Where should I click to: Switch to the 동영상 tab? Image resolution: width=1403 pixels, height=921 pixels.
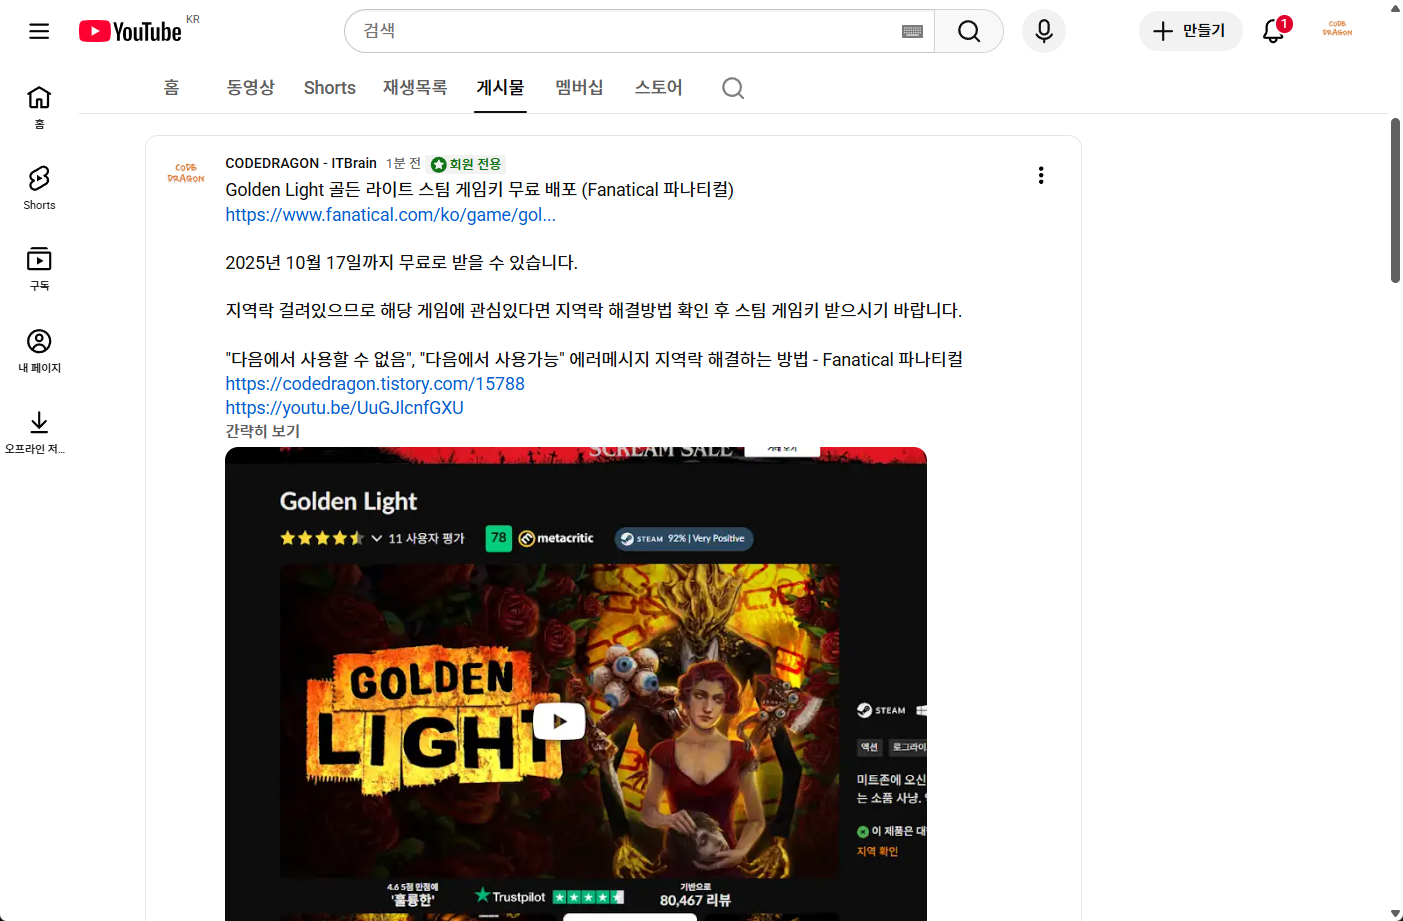point(251,88)
